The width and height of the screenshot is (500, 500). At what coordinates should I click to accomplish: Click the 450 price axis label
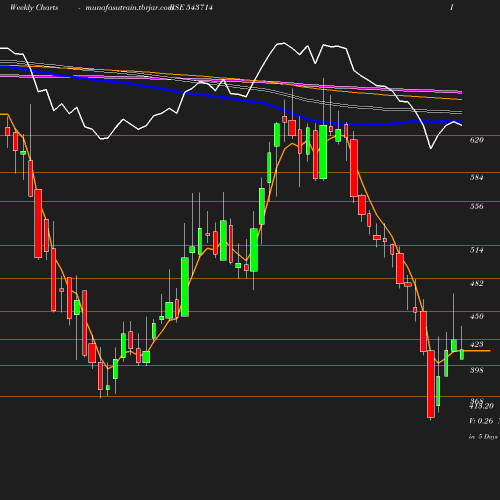pos(477,316)
